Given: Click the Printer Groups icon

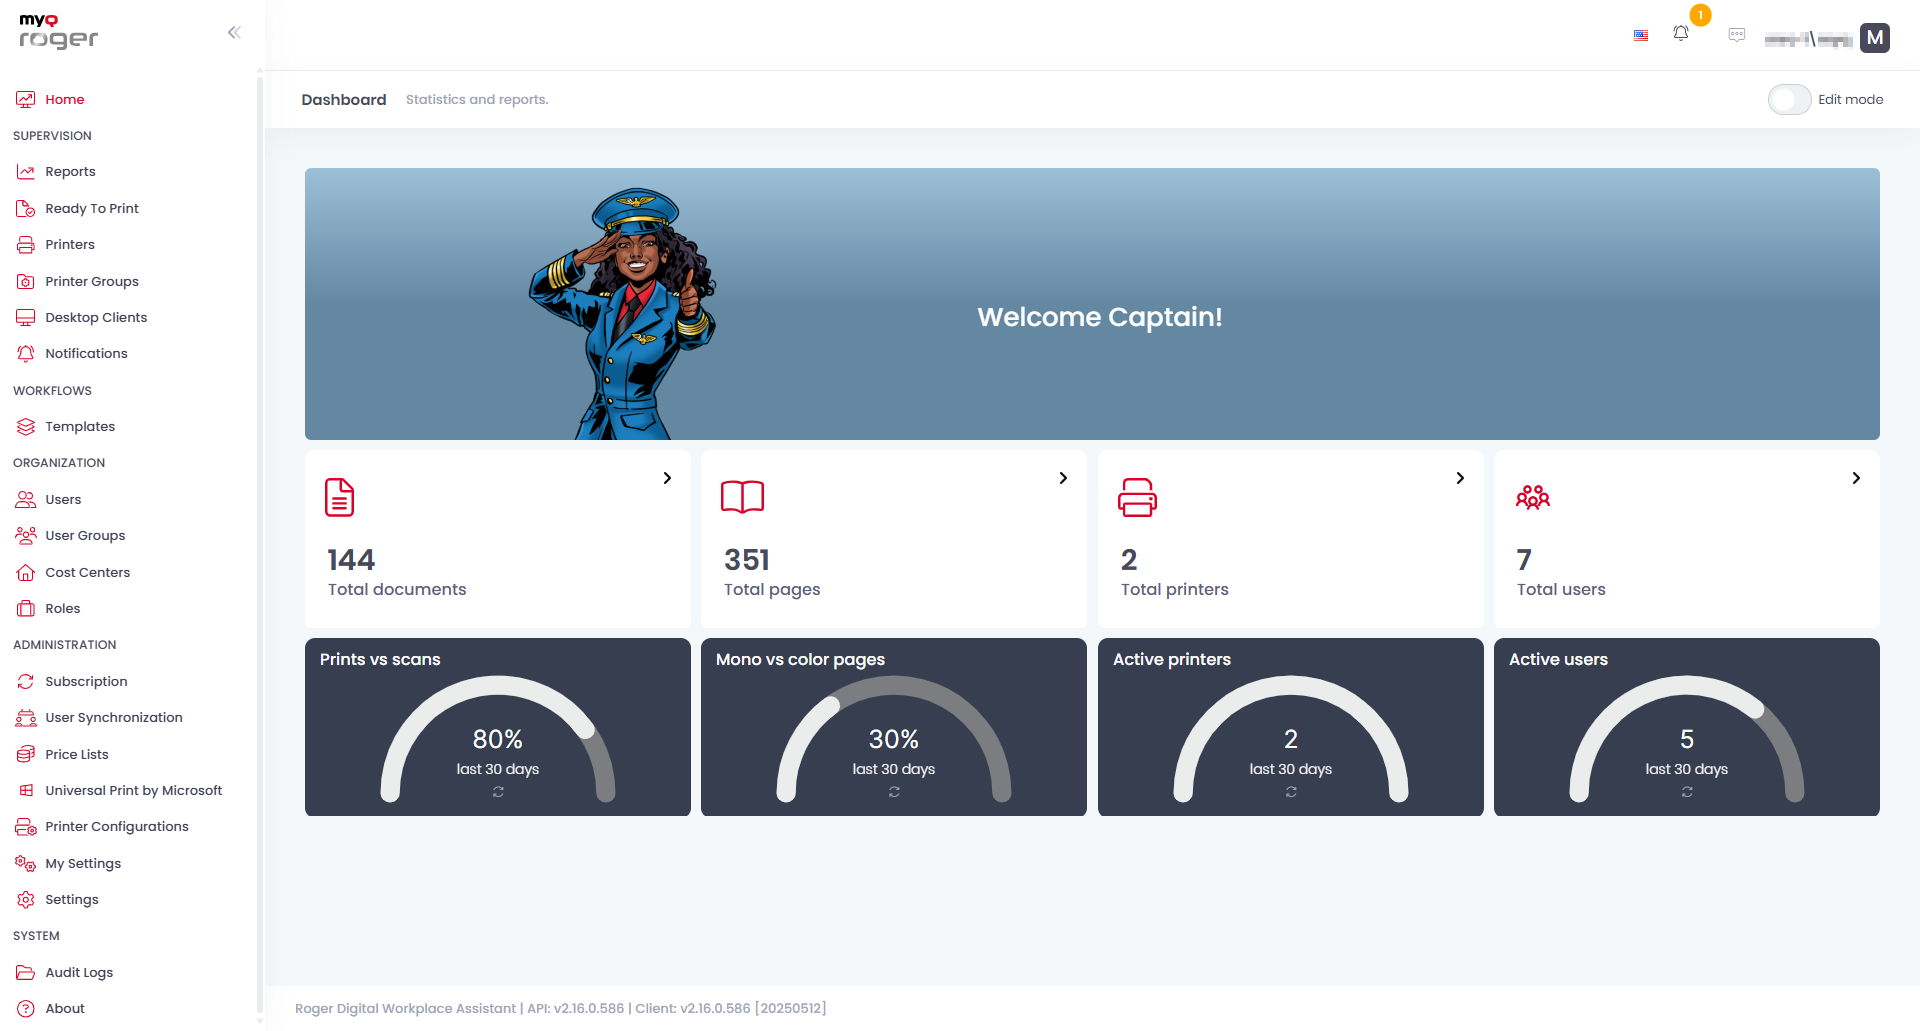Looking at the screenshot, I should click(x=26, y=281).
